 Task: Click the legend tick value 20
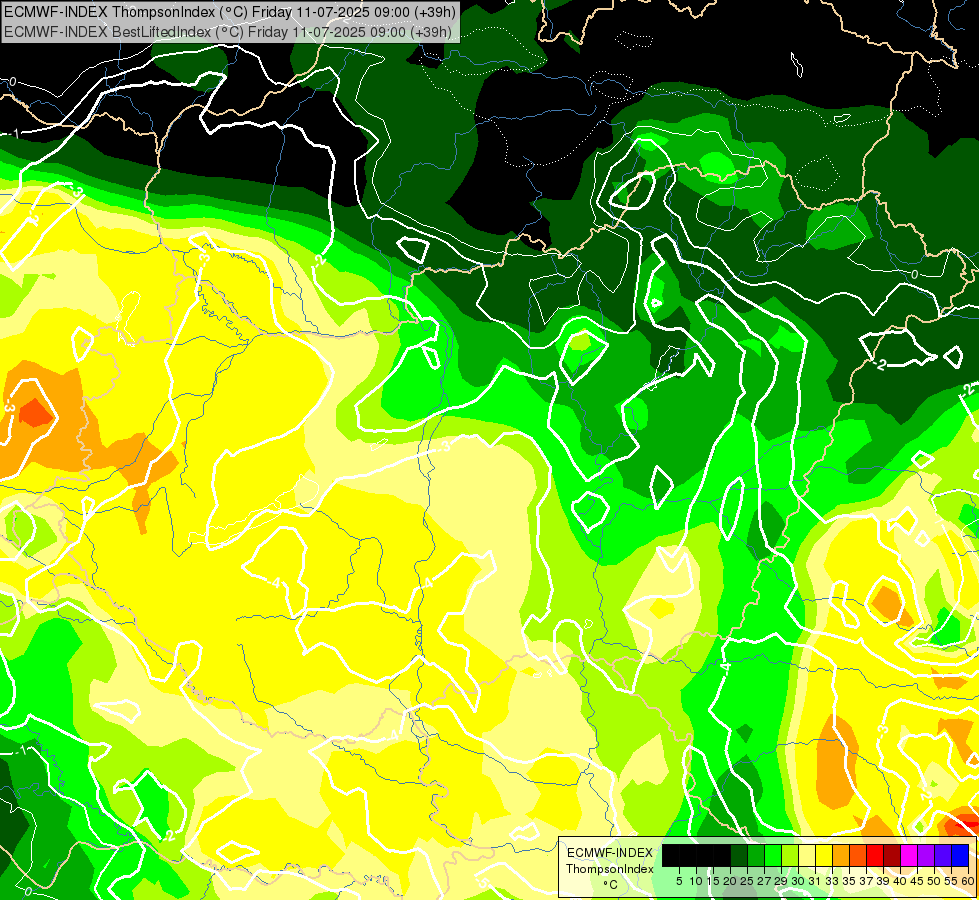[730, 881]
